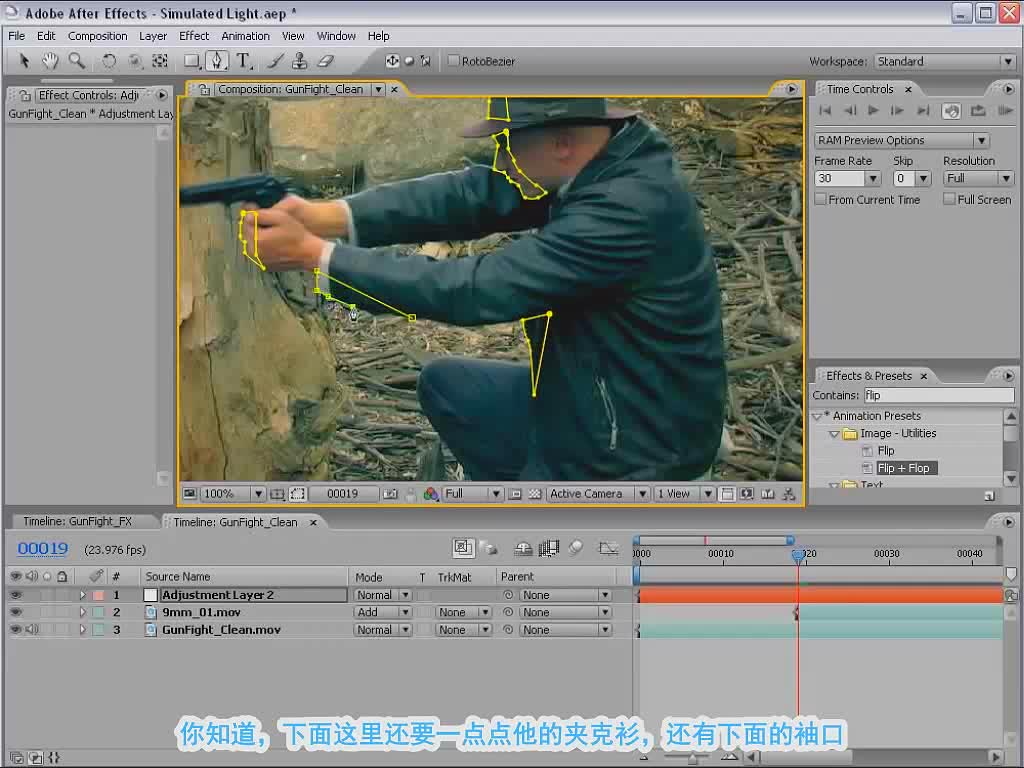Enable the RotoBezier checkbox
This screenshot has width=1024, height=768.
pos(453,61)
